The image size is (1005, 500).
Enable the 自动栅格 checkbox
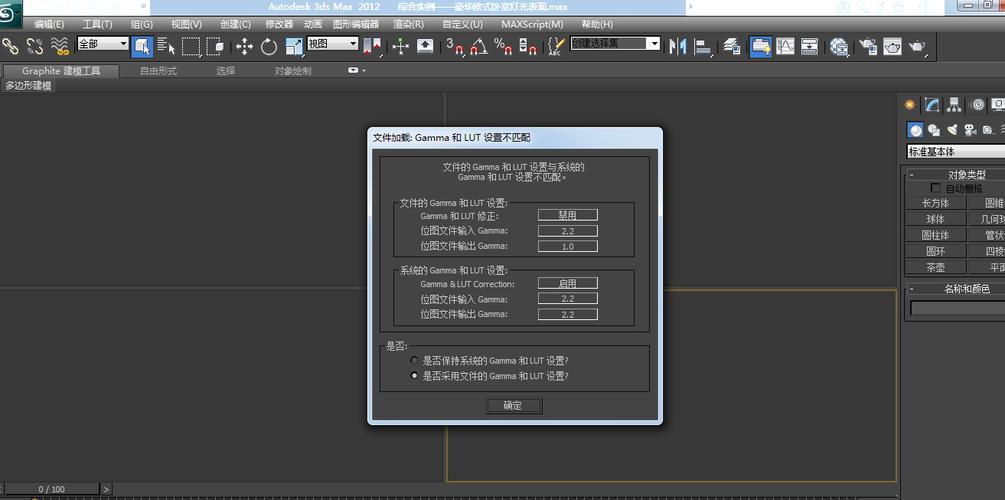click(936, 188)
